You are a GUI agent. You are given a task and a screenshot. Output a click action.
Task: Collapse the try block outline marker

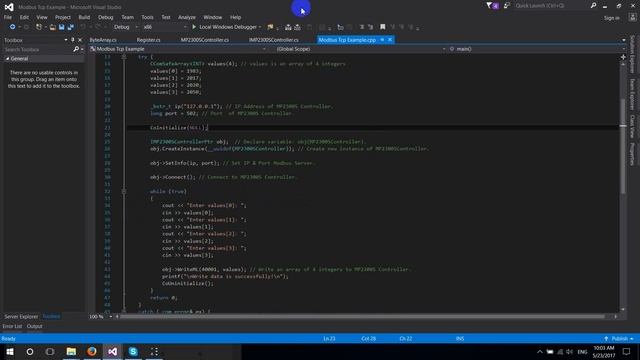[124, 57]
